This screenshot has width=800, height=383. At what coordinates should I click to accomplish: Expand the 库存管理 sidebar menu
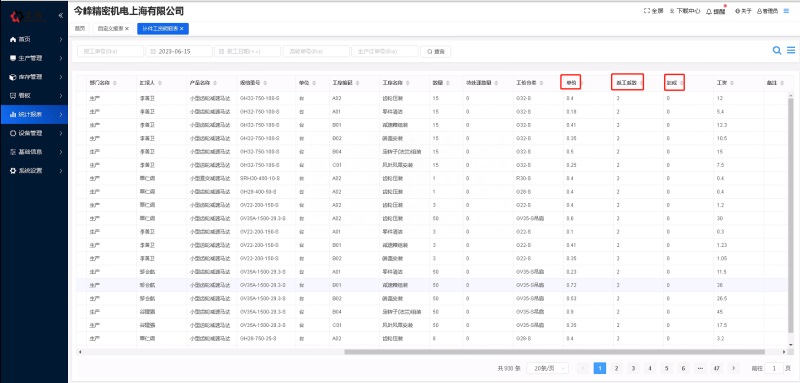(x=34, y=77)
